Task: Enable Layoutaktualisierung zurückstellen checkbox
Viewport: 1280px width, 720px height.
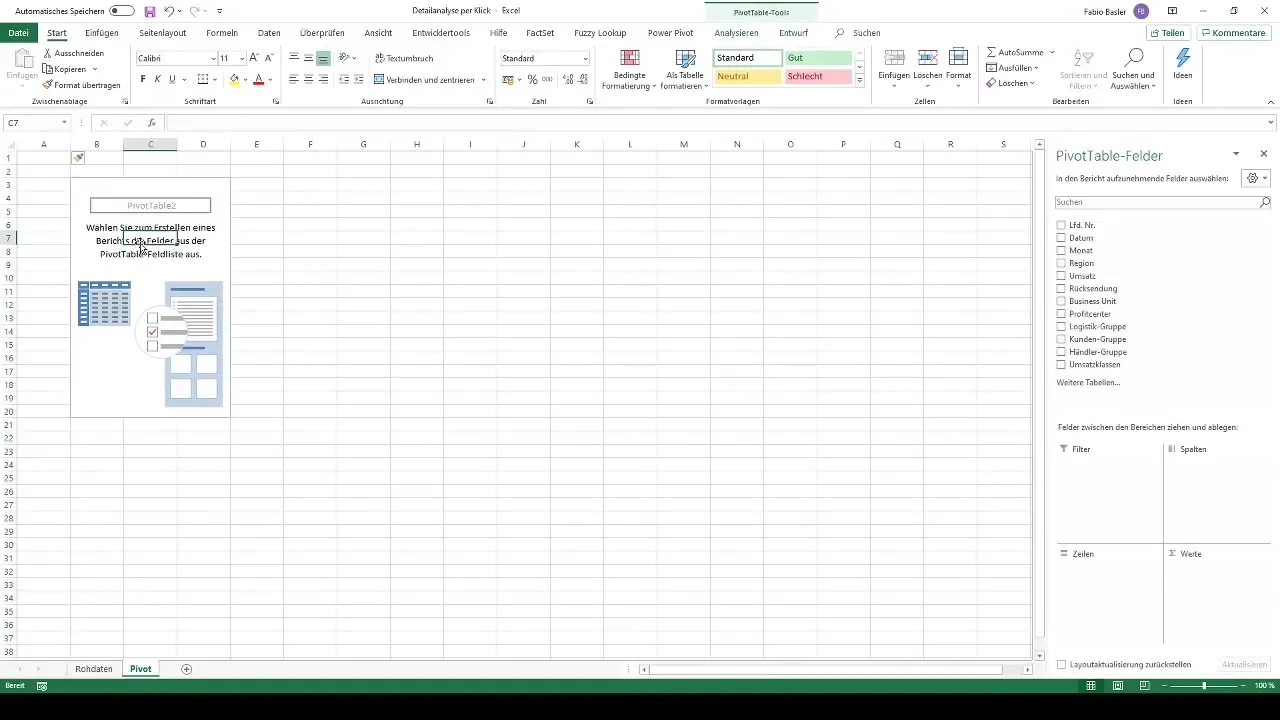Action: pos(1061,664)
